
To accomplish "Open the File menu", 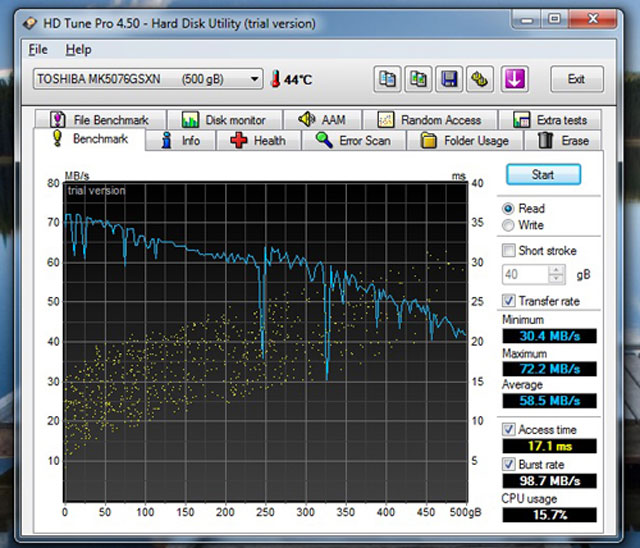I will [38, 49].
